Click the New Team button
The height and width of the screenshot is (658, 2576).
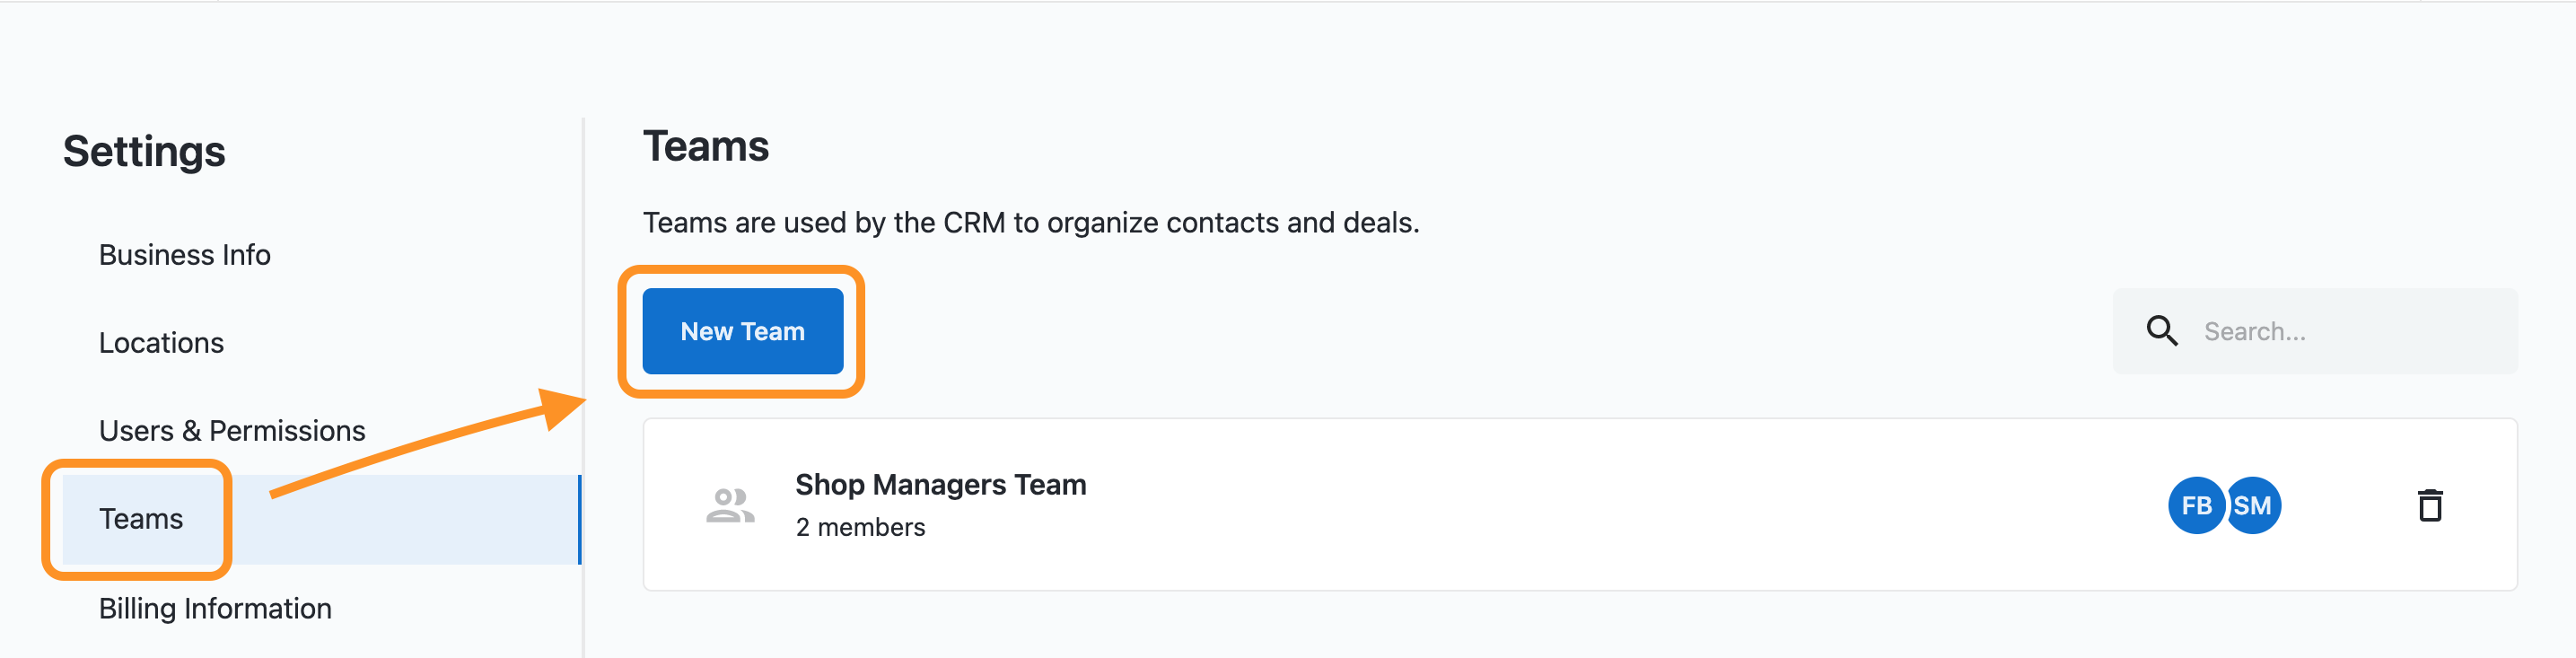(x=742, y=331)
